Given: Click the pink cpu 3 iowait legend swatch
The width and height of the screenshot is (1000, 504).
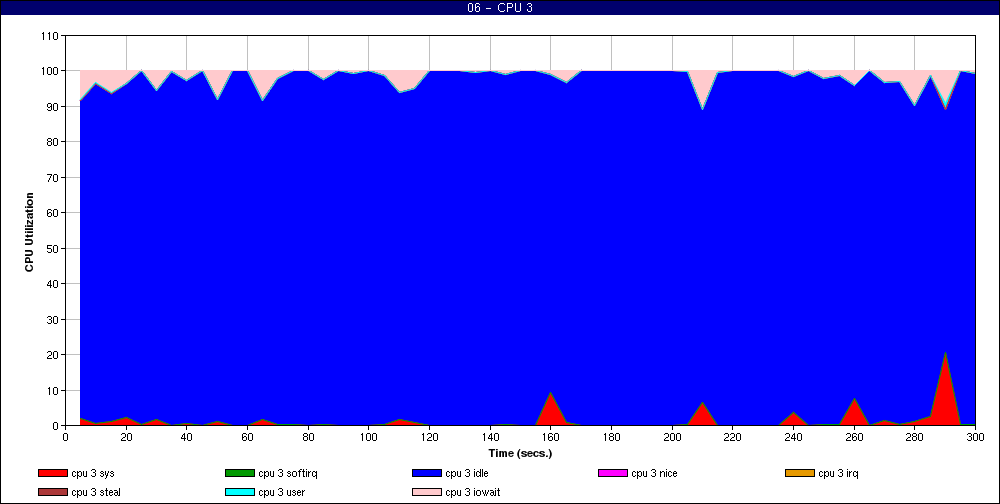Looking at the screenshot, I should coord(427,493).
